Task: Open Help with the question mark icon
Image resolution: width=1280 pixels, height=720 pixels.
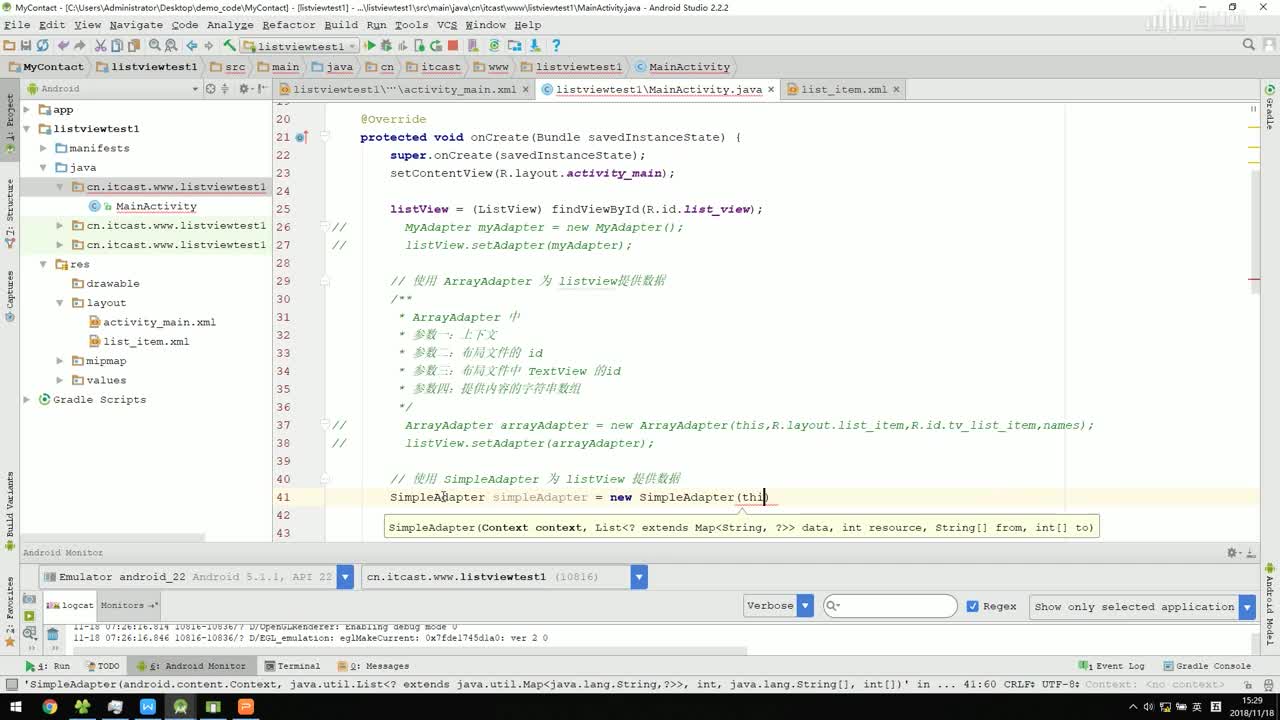Action: pyautogui.click(x=556, y=45)
